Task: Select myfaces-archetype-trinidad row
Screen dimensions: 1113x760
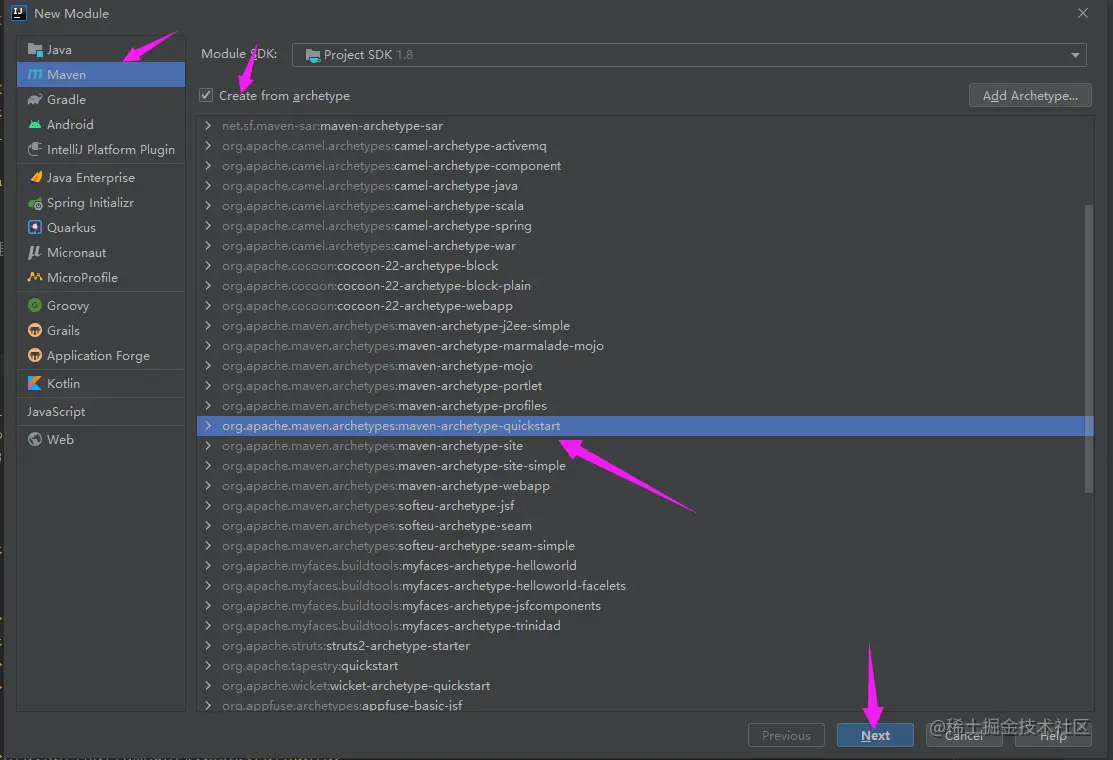Action: click(x=645, y=626)
